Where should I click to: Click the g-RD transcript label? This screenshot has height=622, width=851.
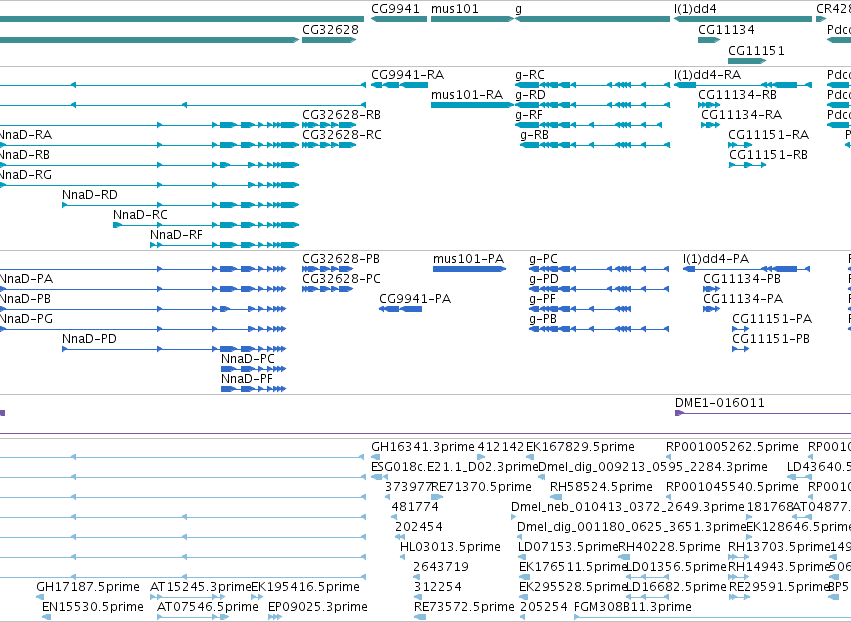click(x=530, y=95)
